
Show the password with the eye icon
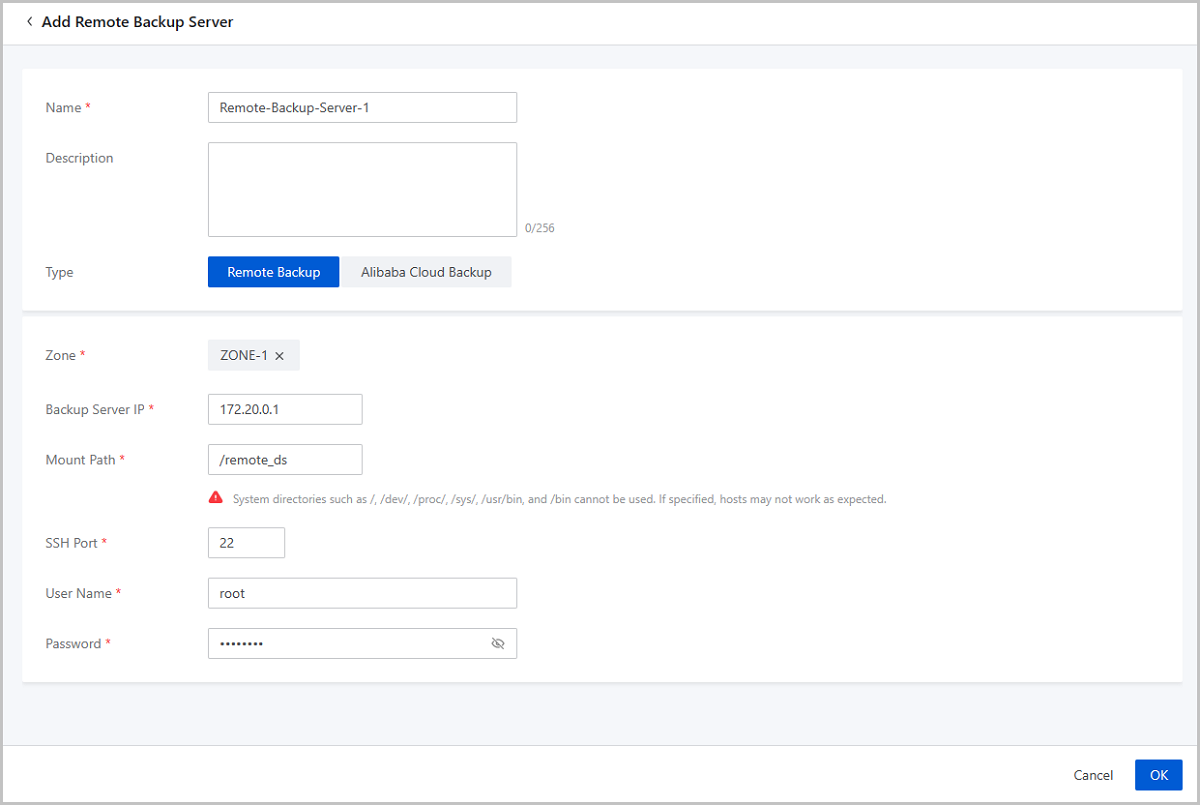[x=498, y=644]
